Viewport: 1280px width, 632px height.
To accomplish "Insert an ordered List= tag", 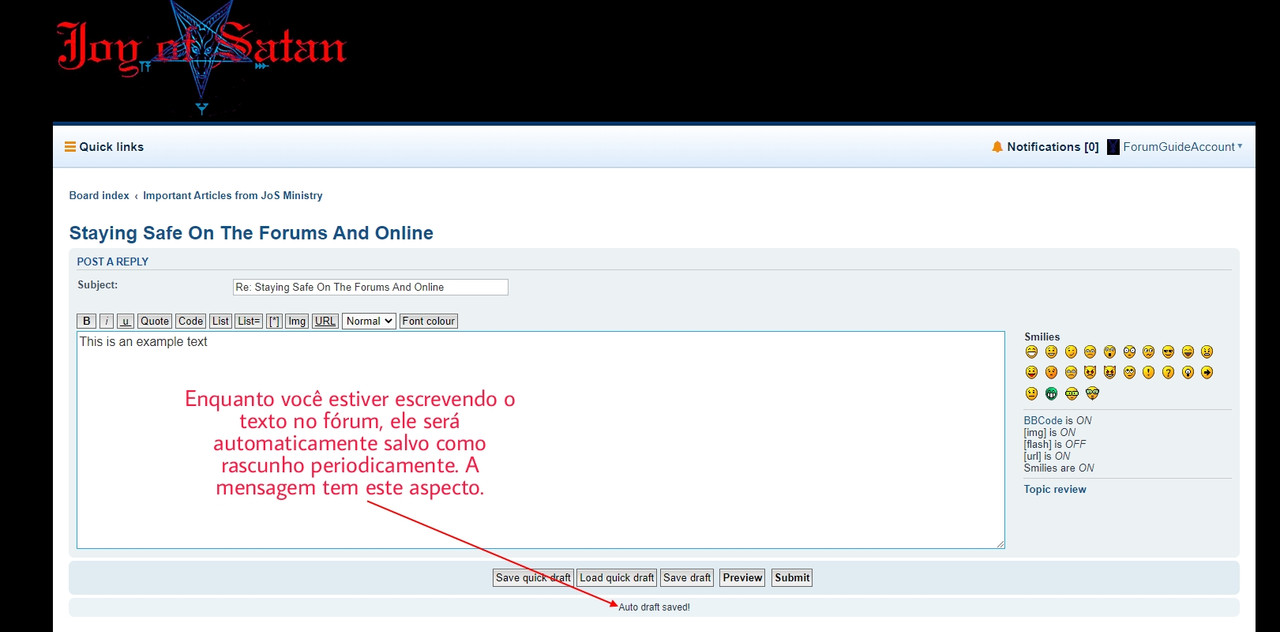I will tap(249, 321).
